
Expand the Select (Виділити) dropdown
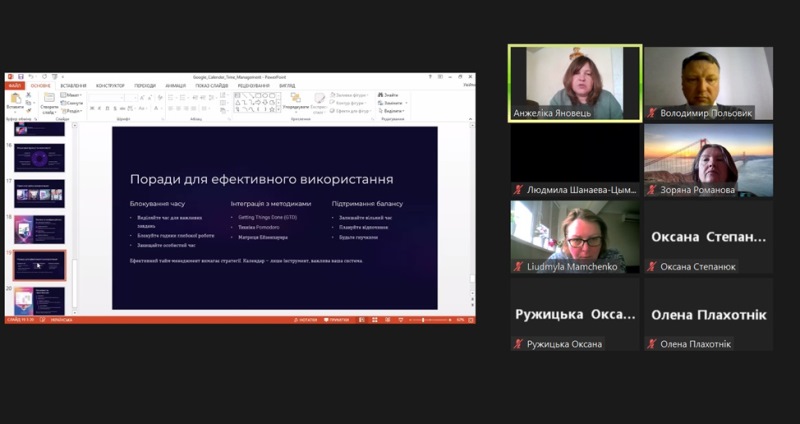pyautogui.click(x=391, y=111)
